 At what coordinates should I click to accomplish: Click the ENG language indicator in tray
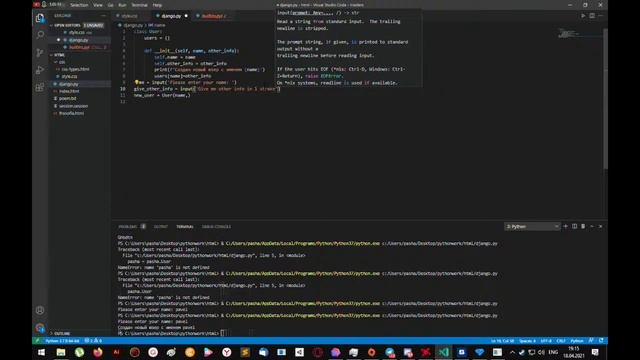click(x=553, y=352)
